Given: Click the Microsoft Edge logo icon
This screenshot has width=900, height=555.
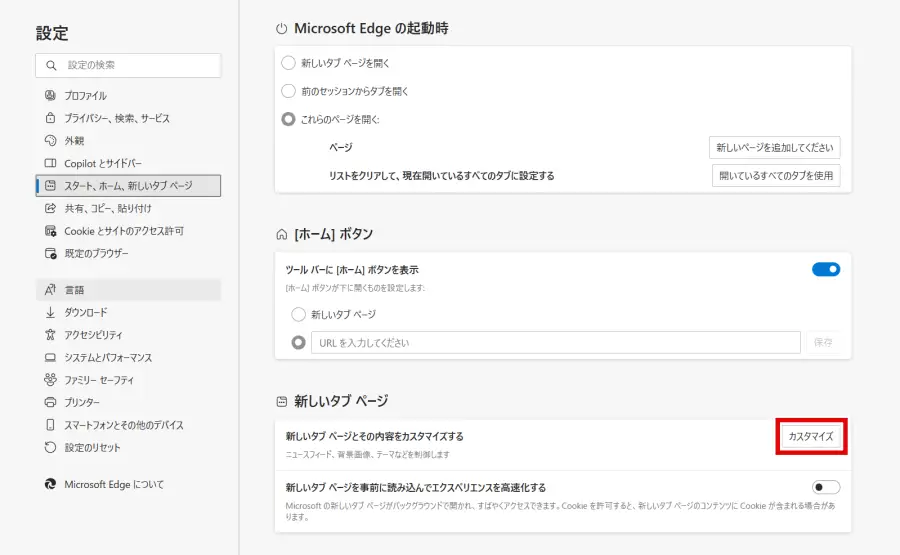Looking at the screenshot, I should tap(51, 484).
